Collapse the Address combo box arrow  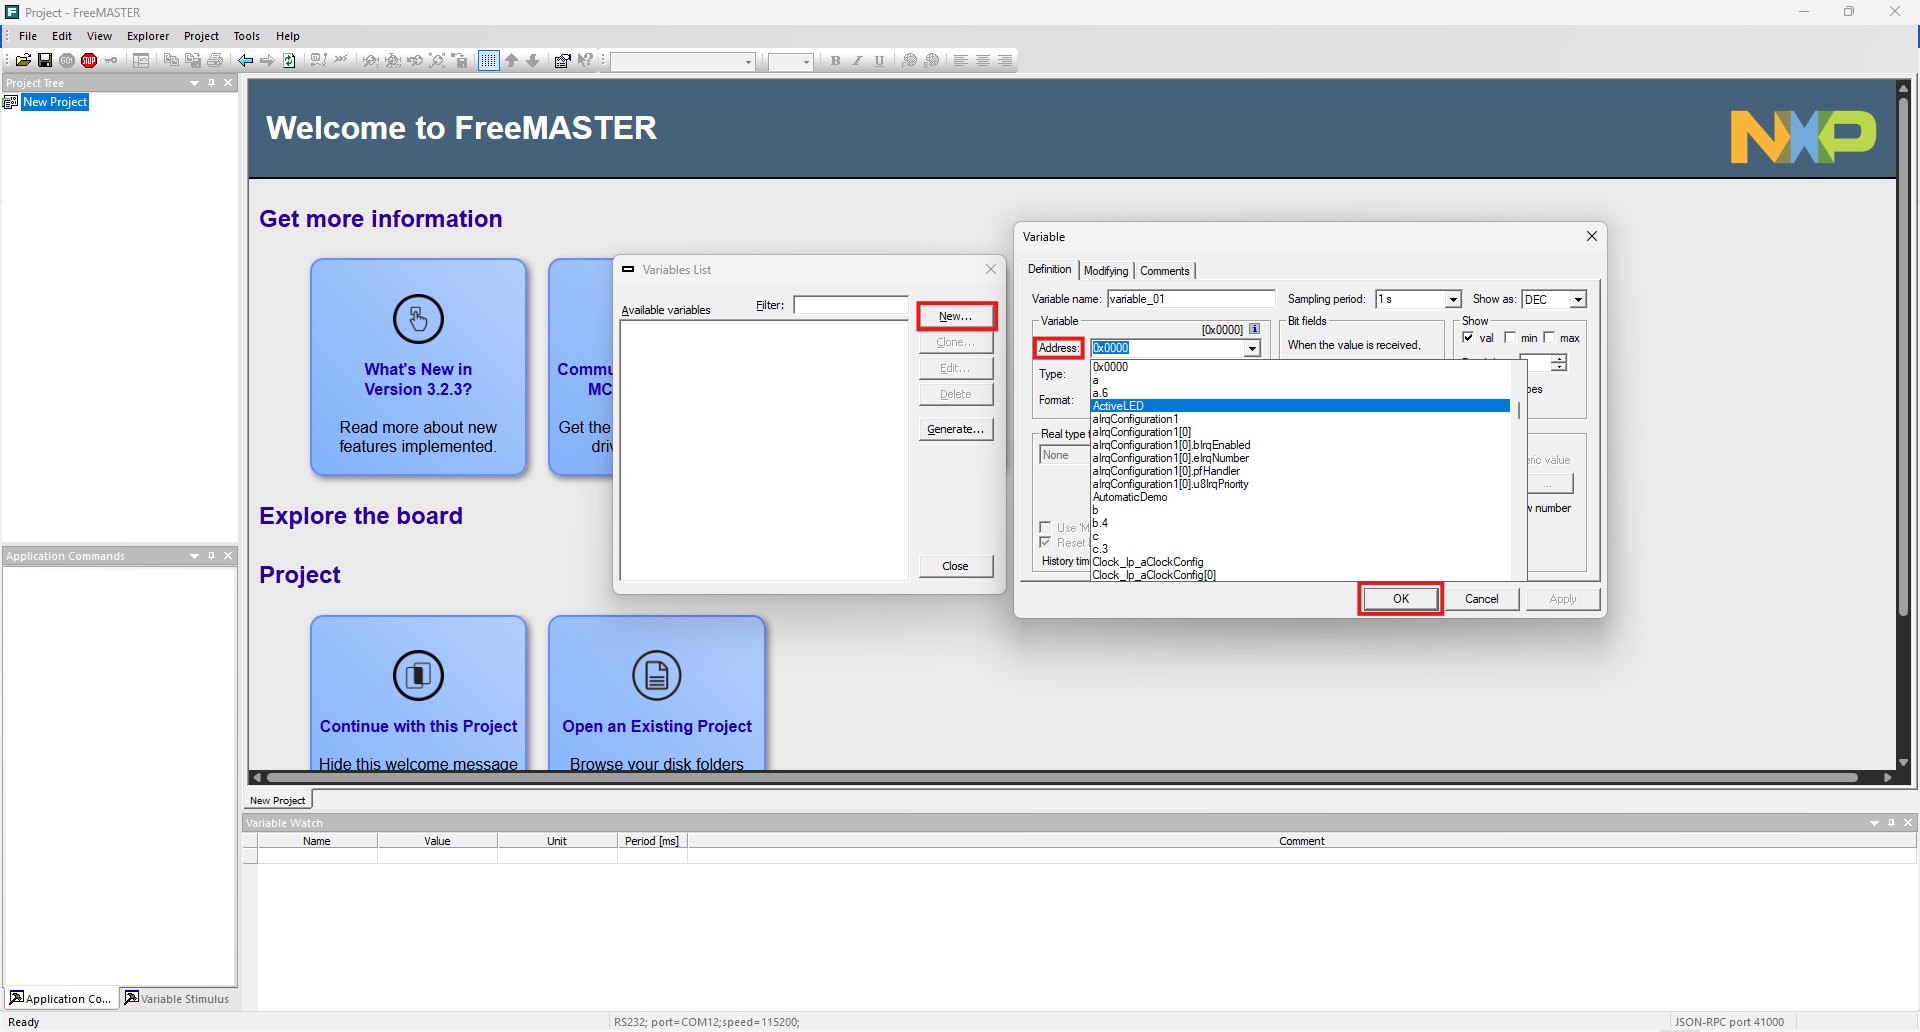[x=1252, y=348]
